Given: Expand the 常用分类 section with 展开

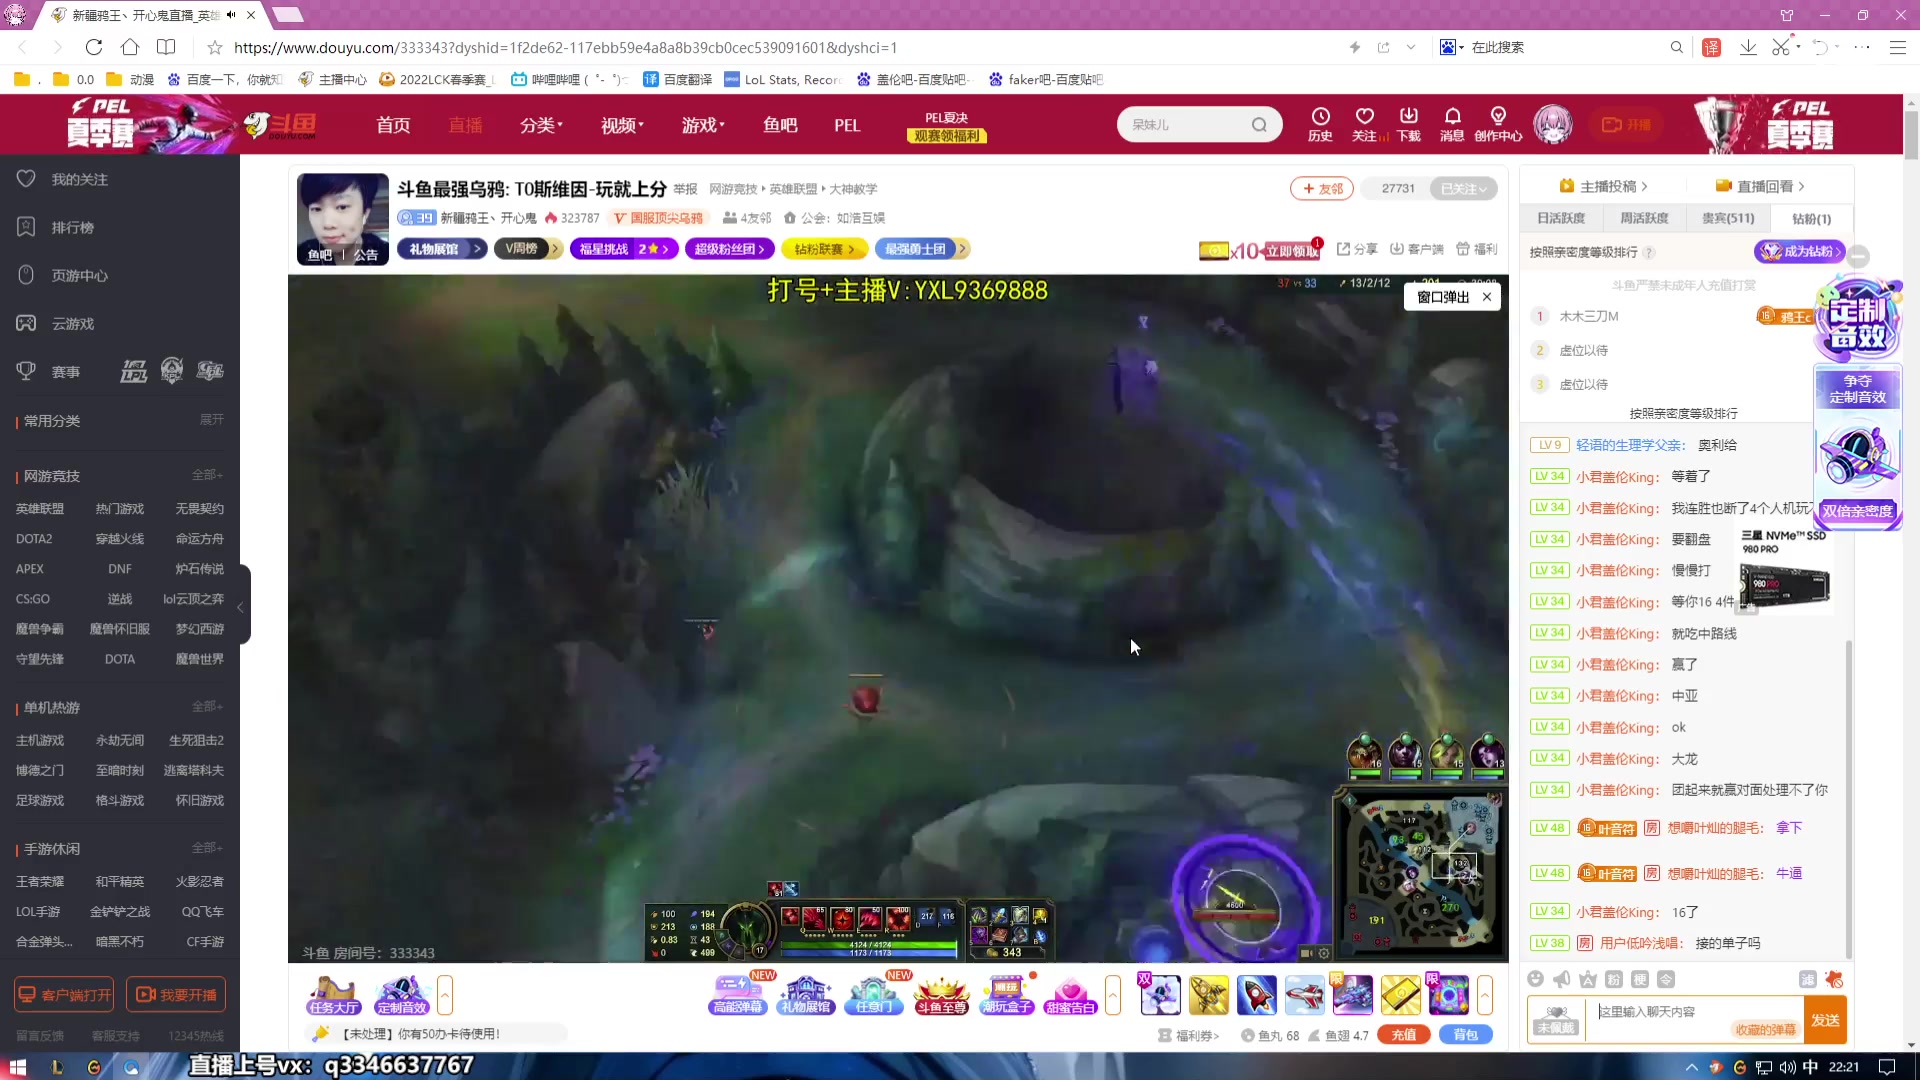Looking at the screenshot, I should (211, 420).
